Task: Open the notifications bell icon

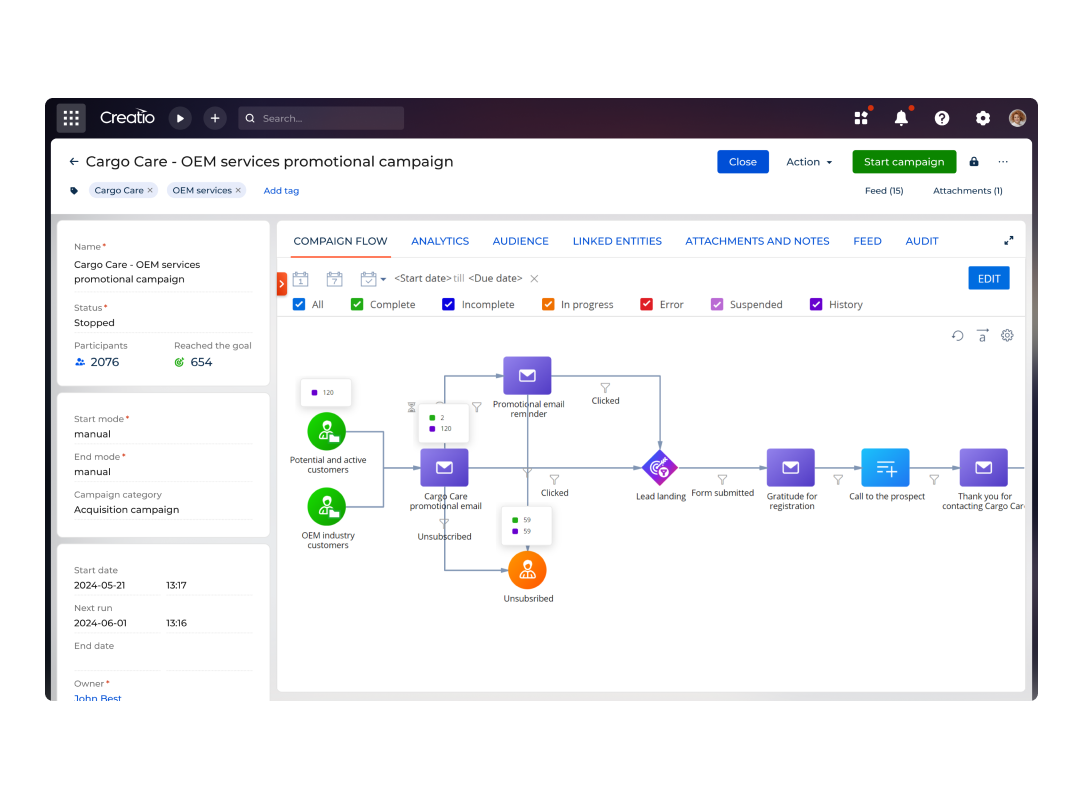Action: (x=901, y=118)
